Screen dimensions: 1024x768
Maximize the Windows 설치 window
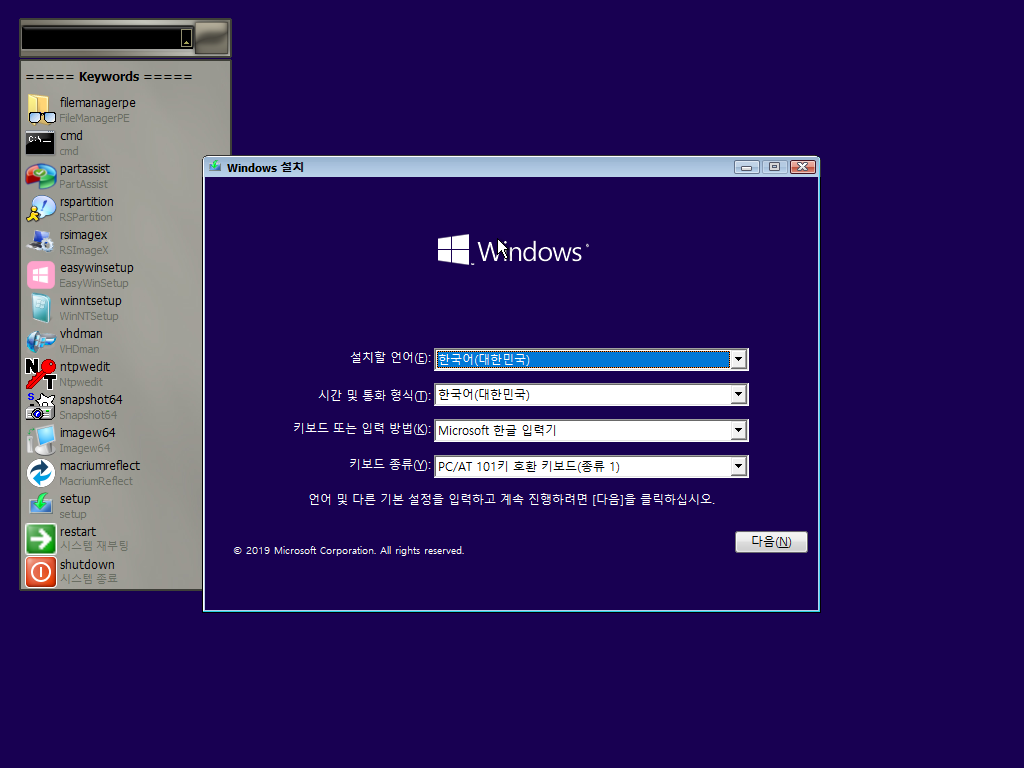(775, 167)
